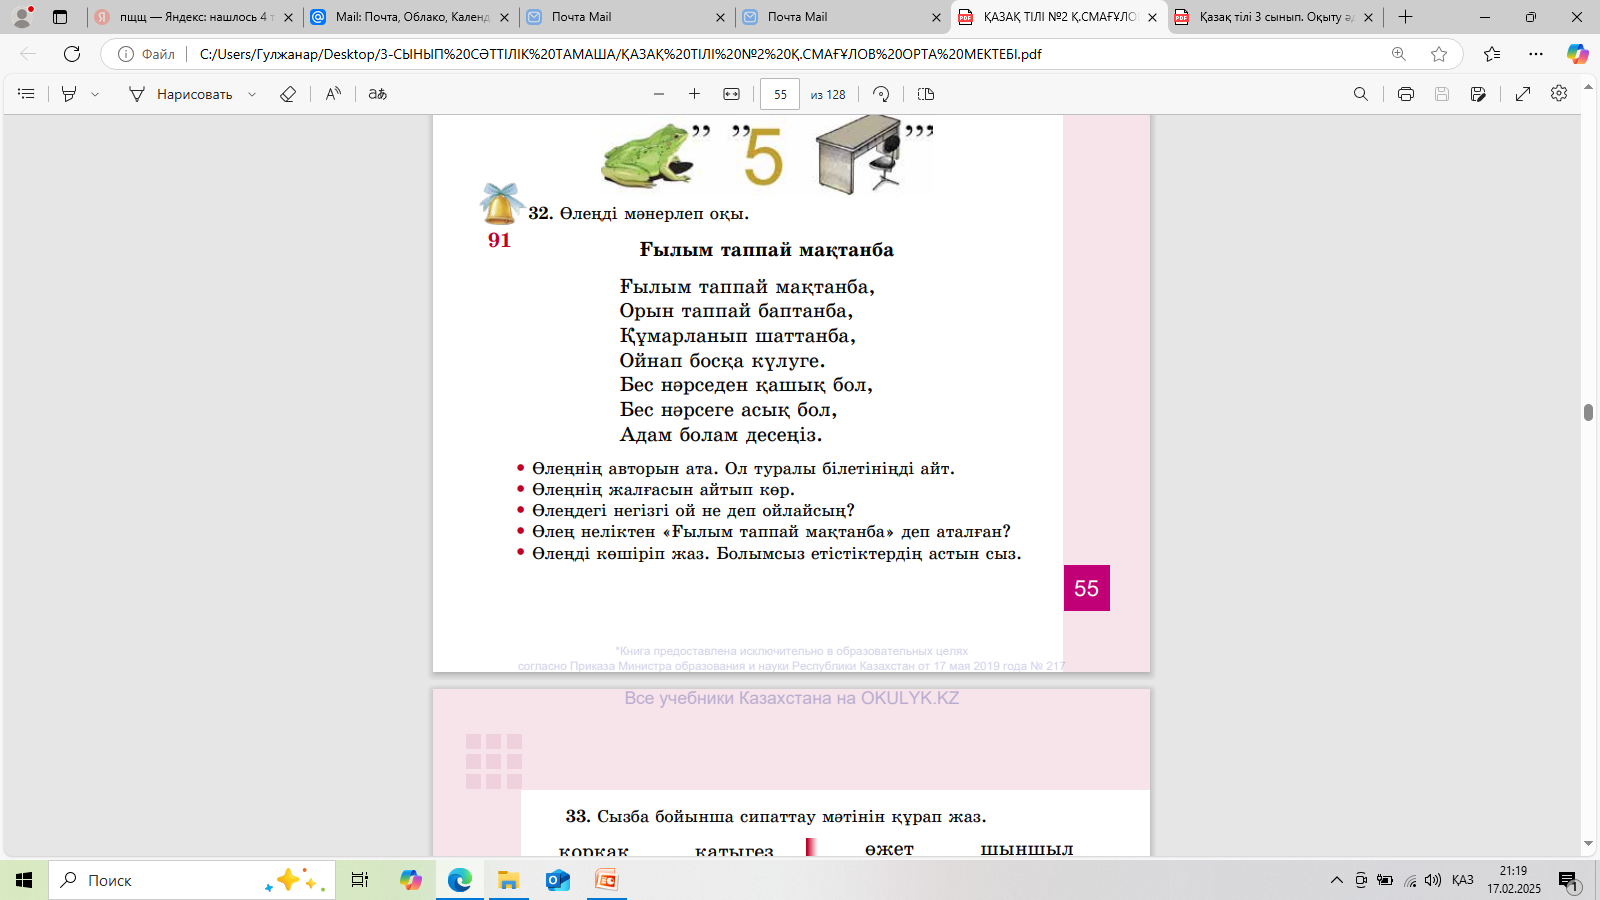1600x900 pixels.
Task: Open Microsoft Edge on the taskbar
Action: pos(460,880)
